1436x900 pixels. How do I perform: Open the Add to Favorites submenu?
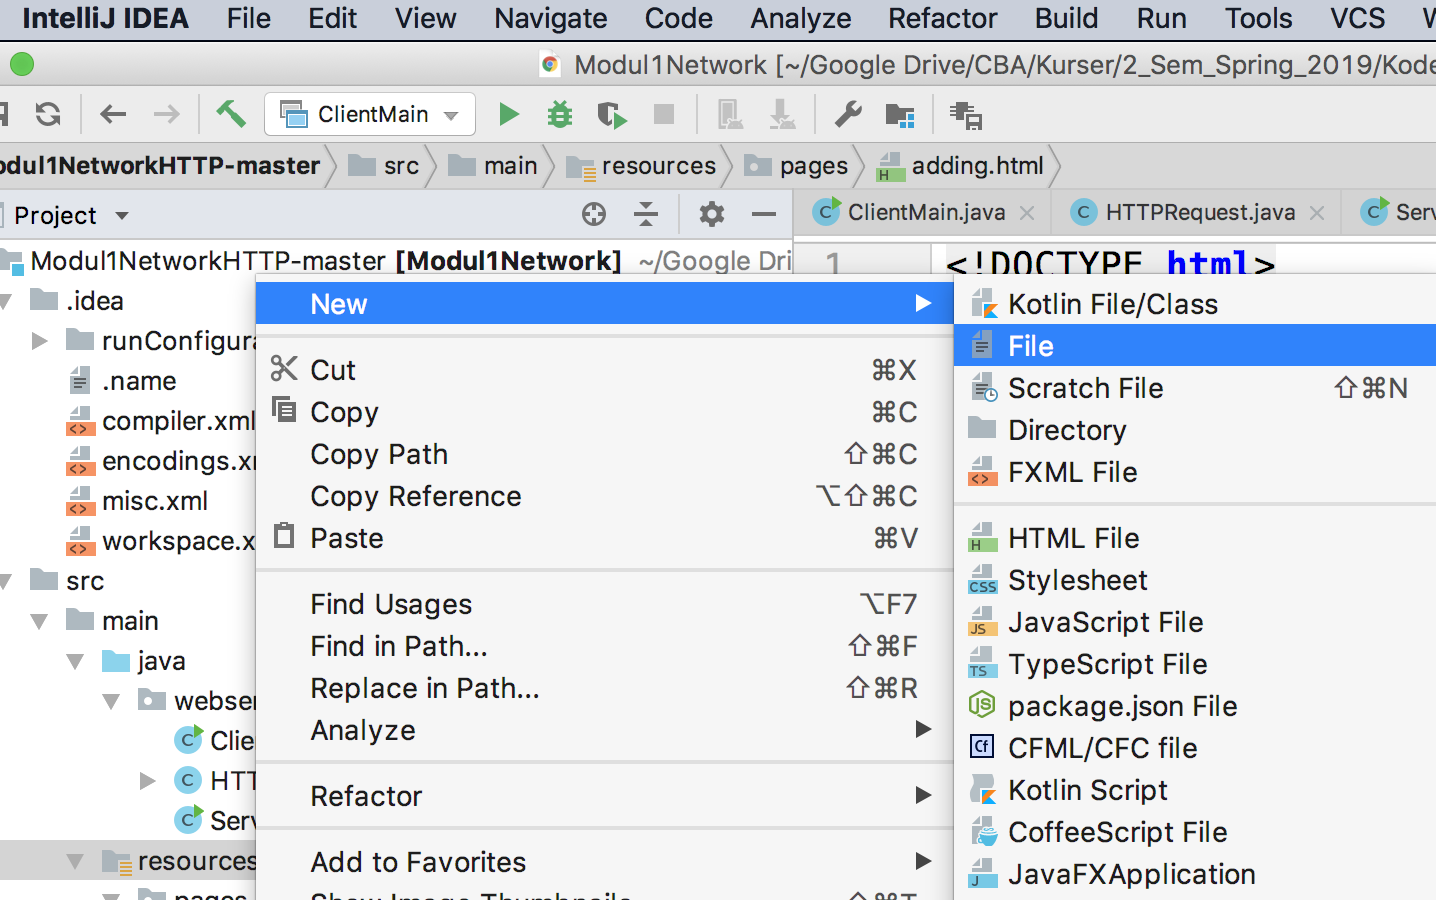coord(605,862)
